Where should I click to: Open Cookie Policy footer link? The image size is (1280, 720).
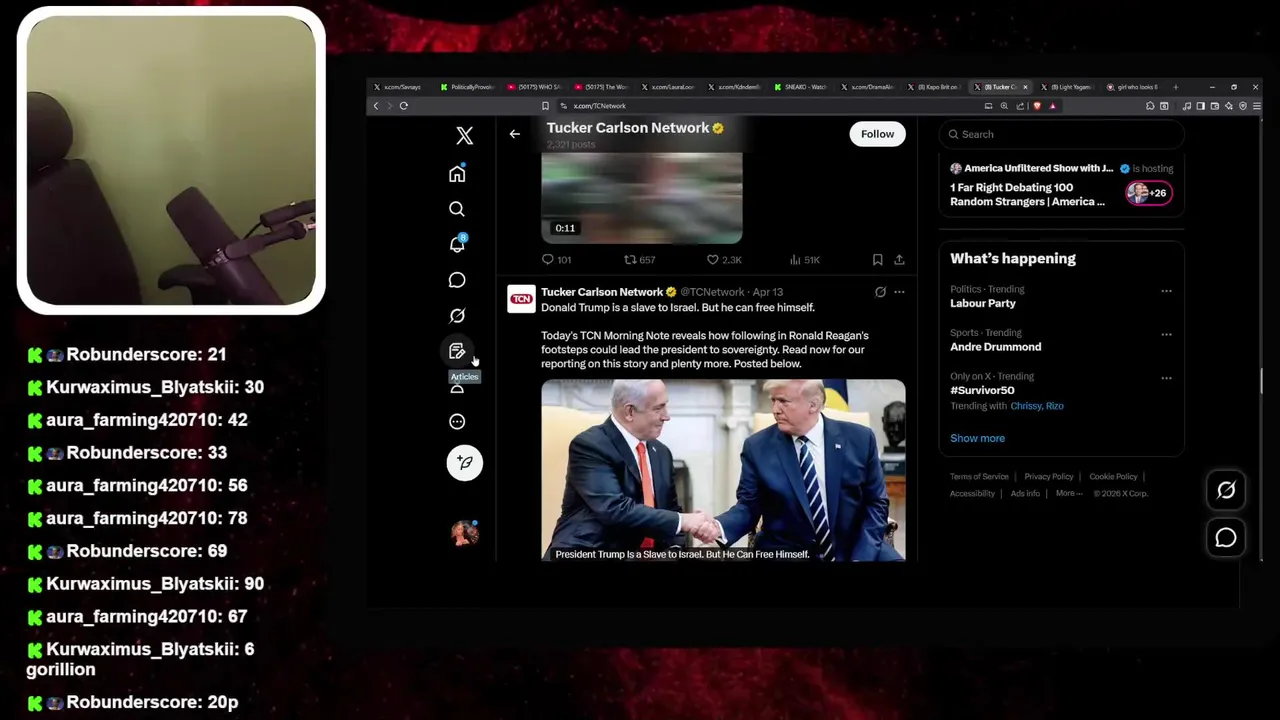pyautogui.click(x=1113, y=477)
